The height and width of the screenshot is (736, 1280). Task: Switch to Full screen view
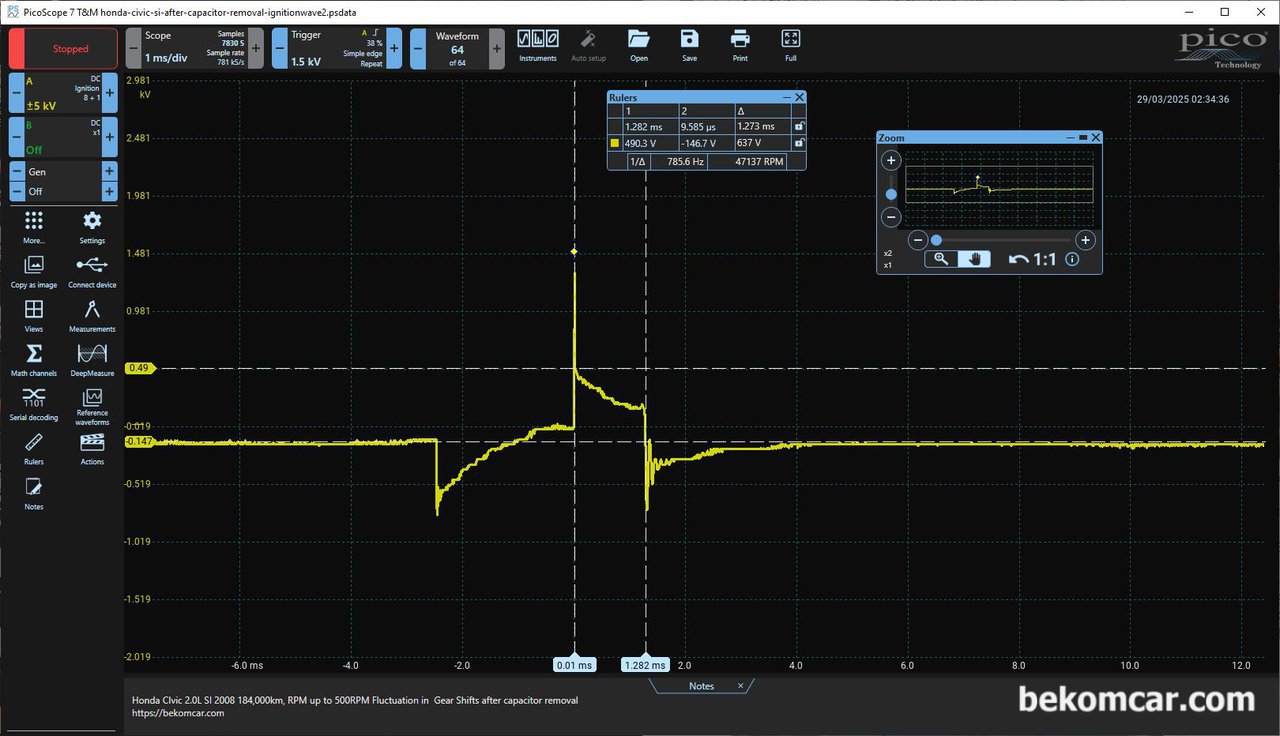[791, 46]
